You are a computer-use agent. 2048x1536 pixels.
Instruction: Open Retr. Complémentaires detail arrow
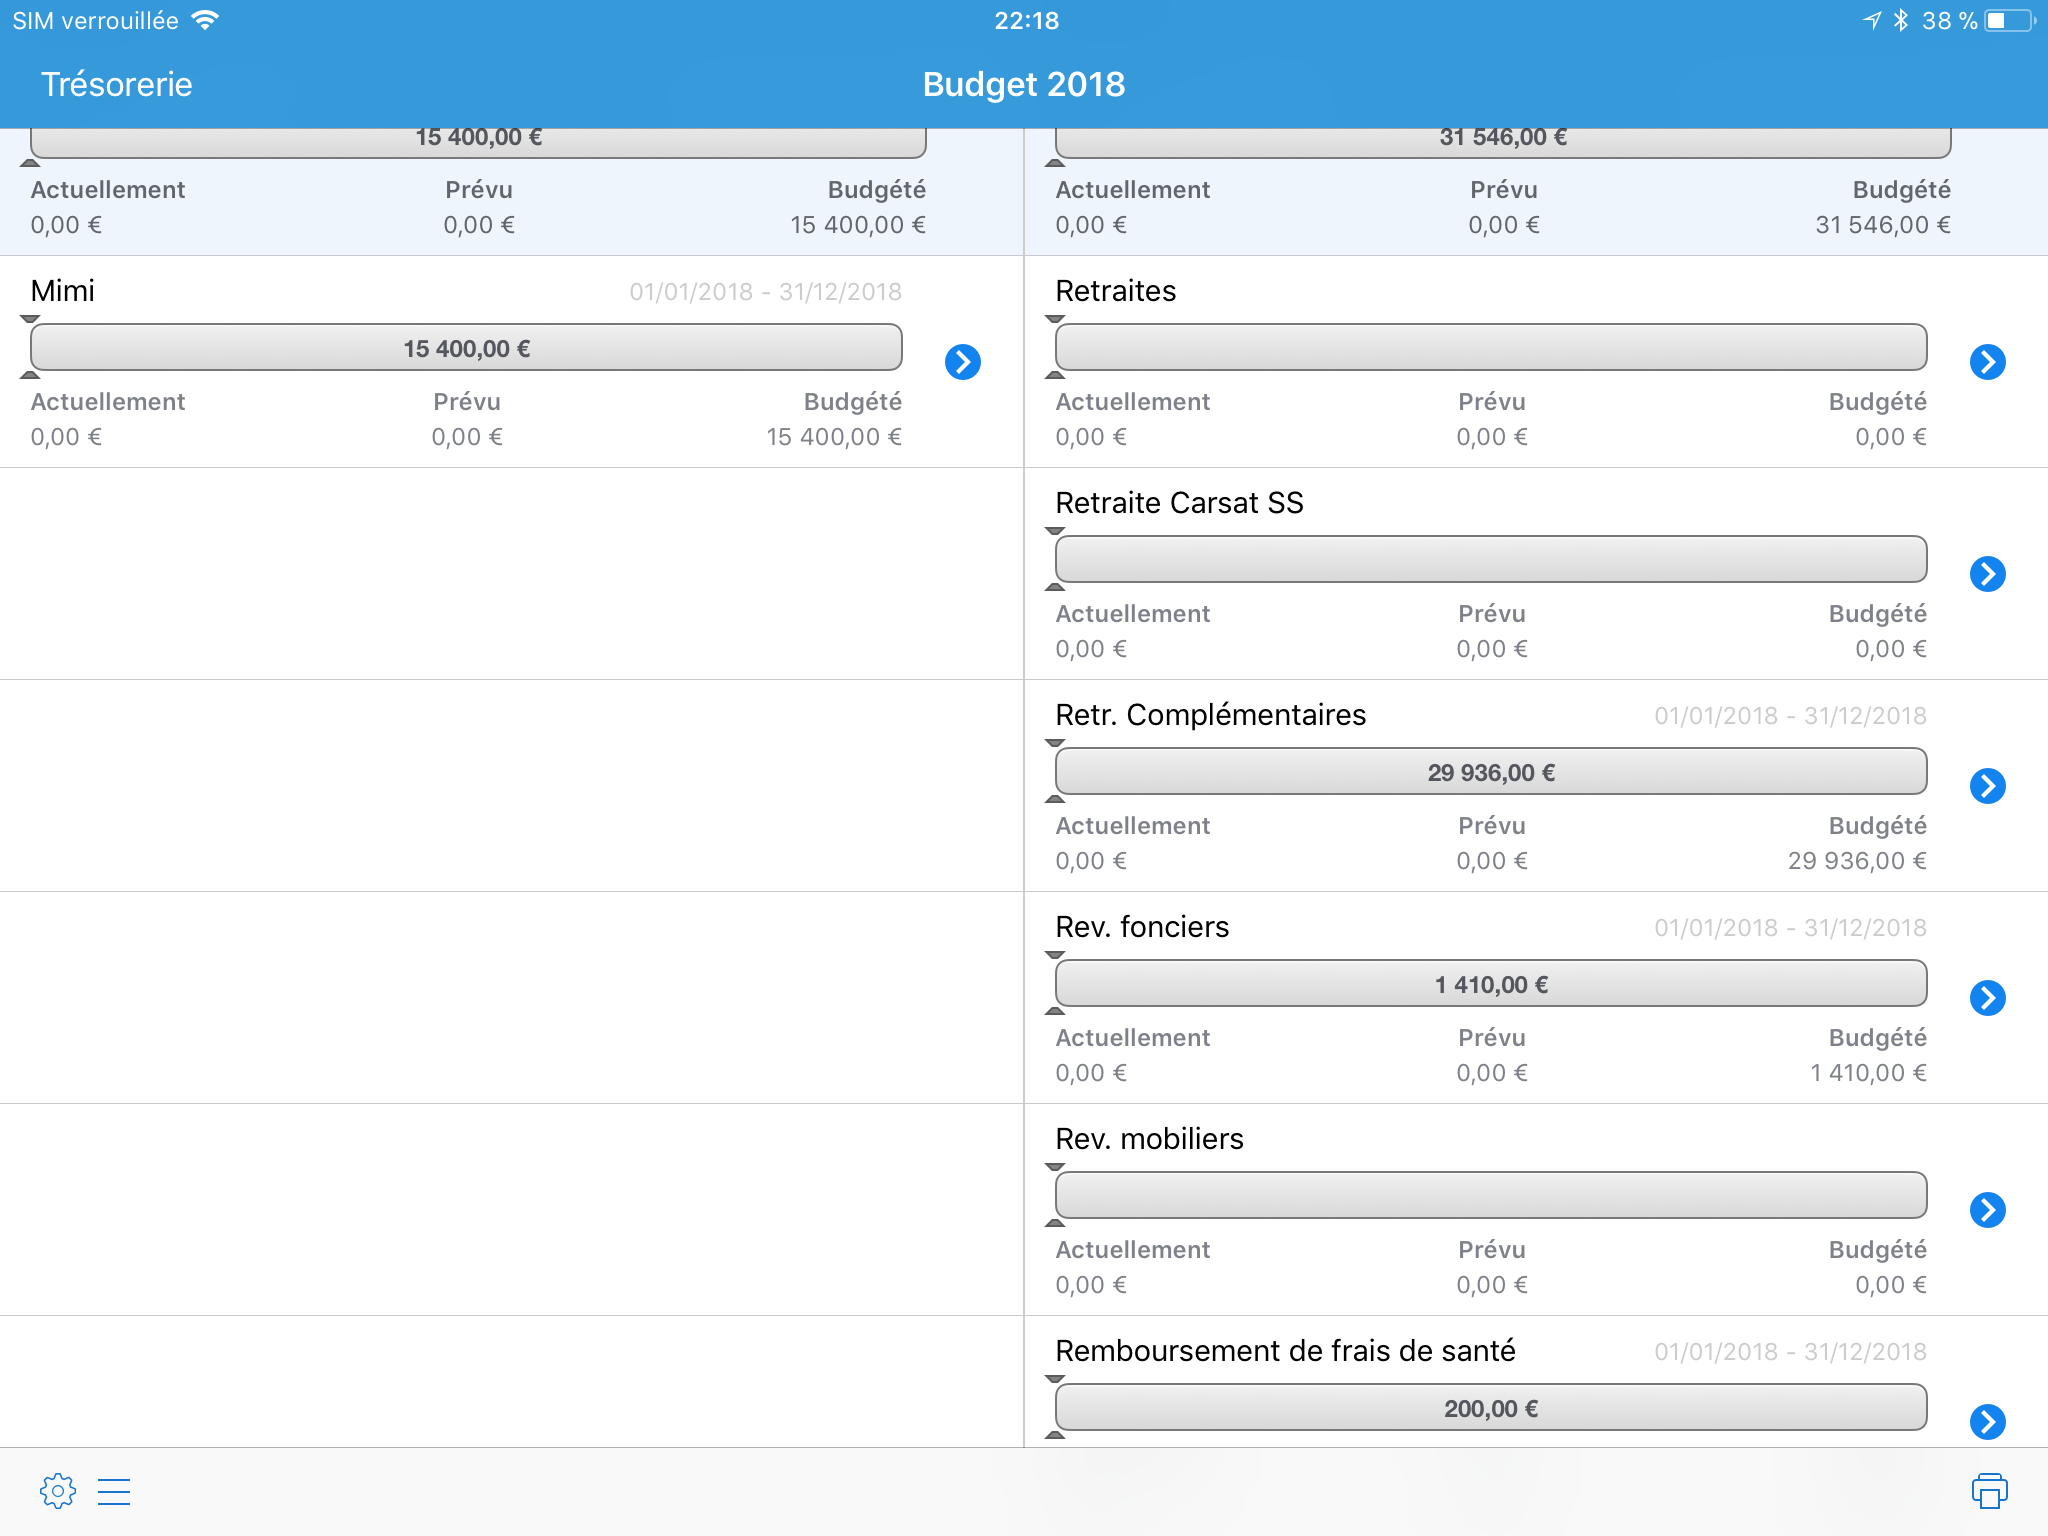pos(1987,786)
